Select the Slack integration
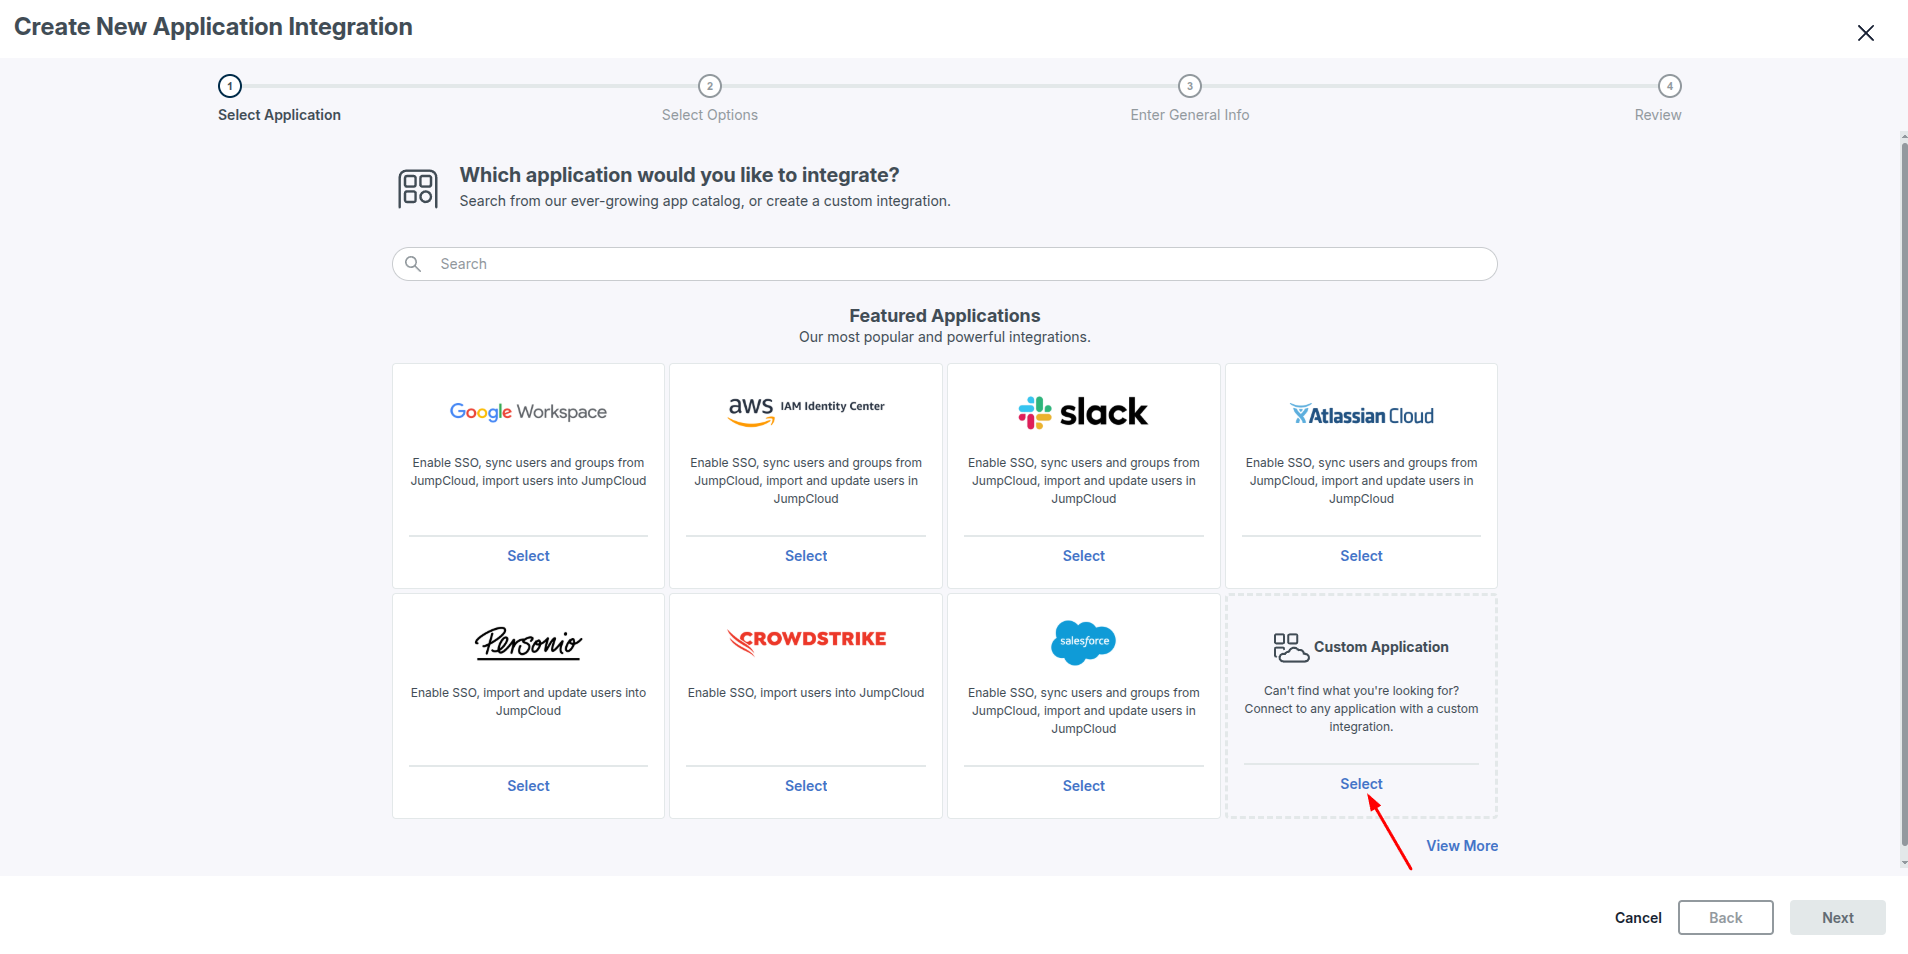This screenshot has height=954, width=1908. point(1083,556)
